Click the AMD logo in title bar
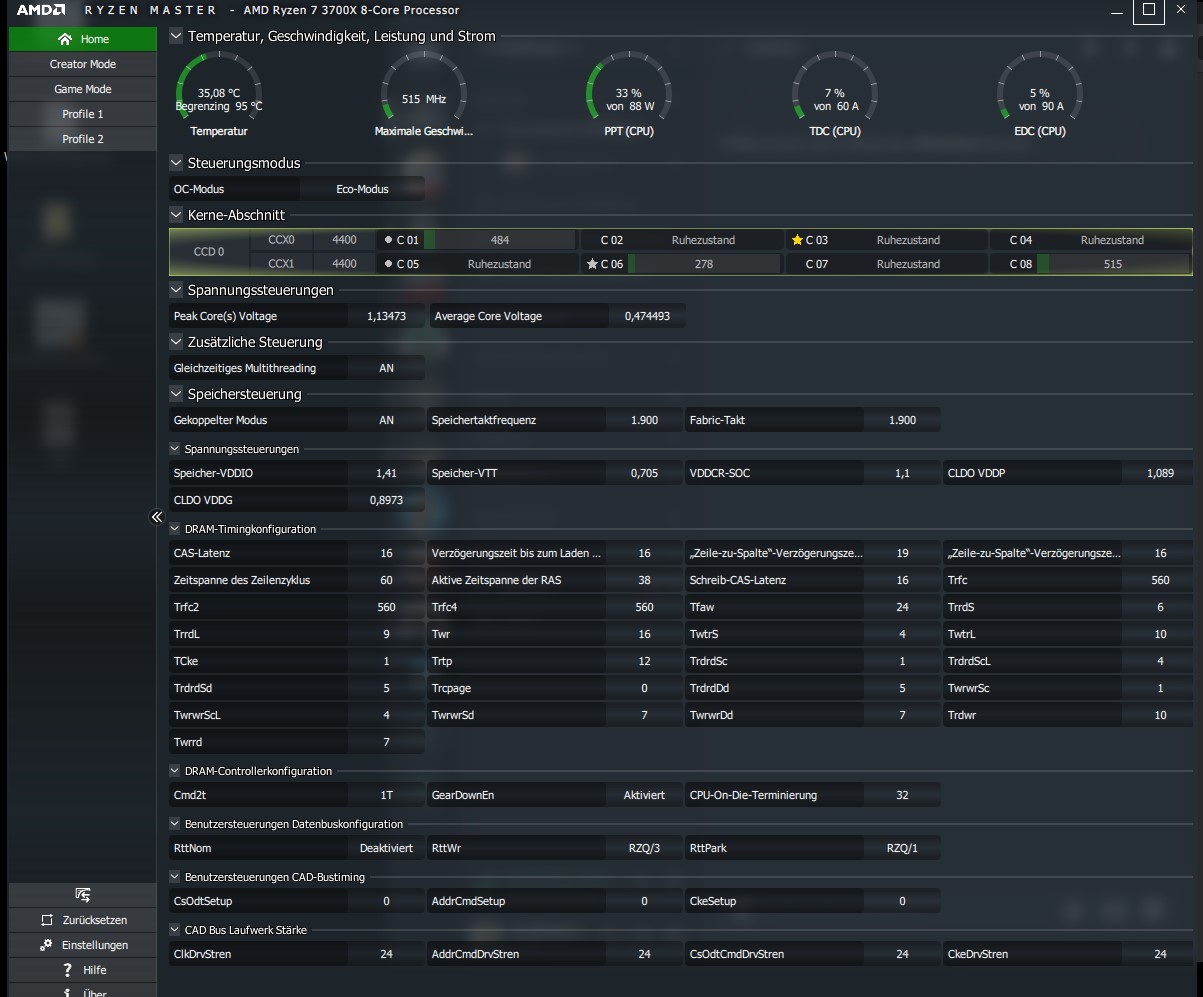This screenshot has width=1203, height=997. coord(41,11)
